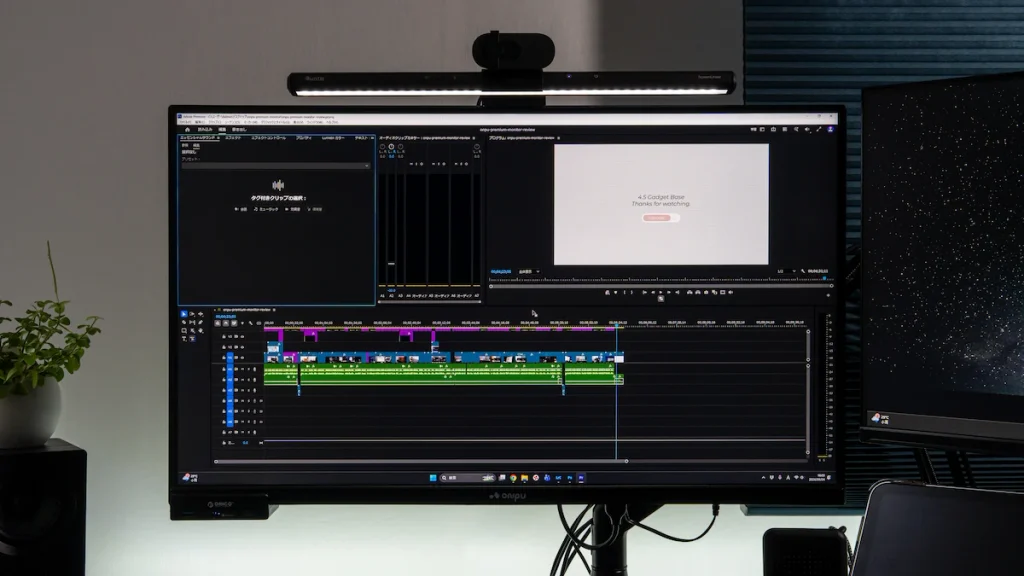The height and width of the screenshot is (576, 1024).
Task: Click Mark In in the Program monitor
Action: (x=624, y=293)
